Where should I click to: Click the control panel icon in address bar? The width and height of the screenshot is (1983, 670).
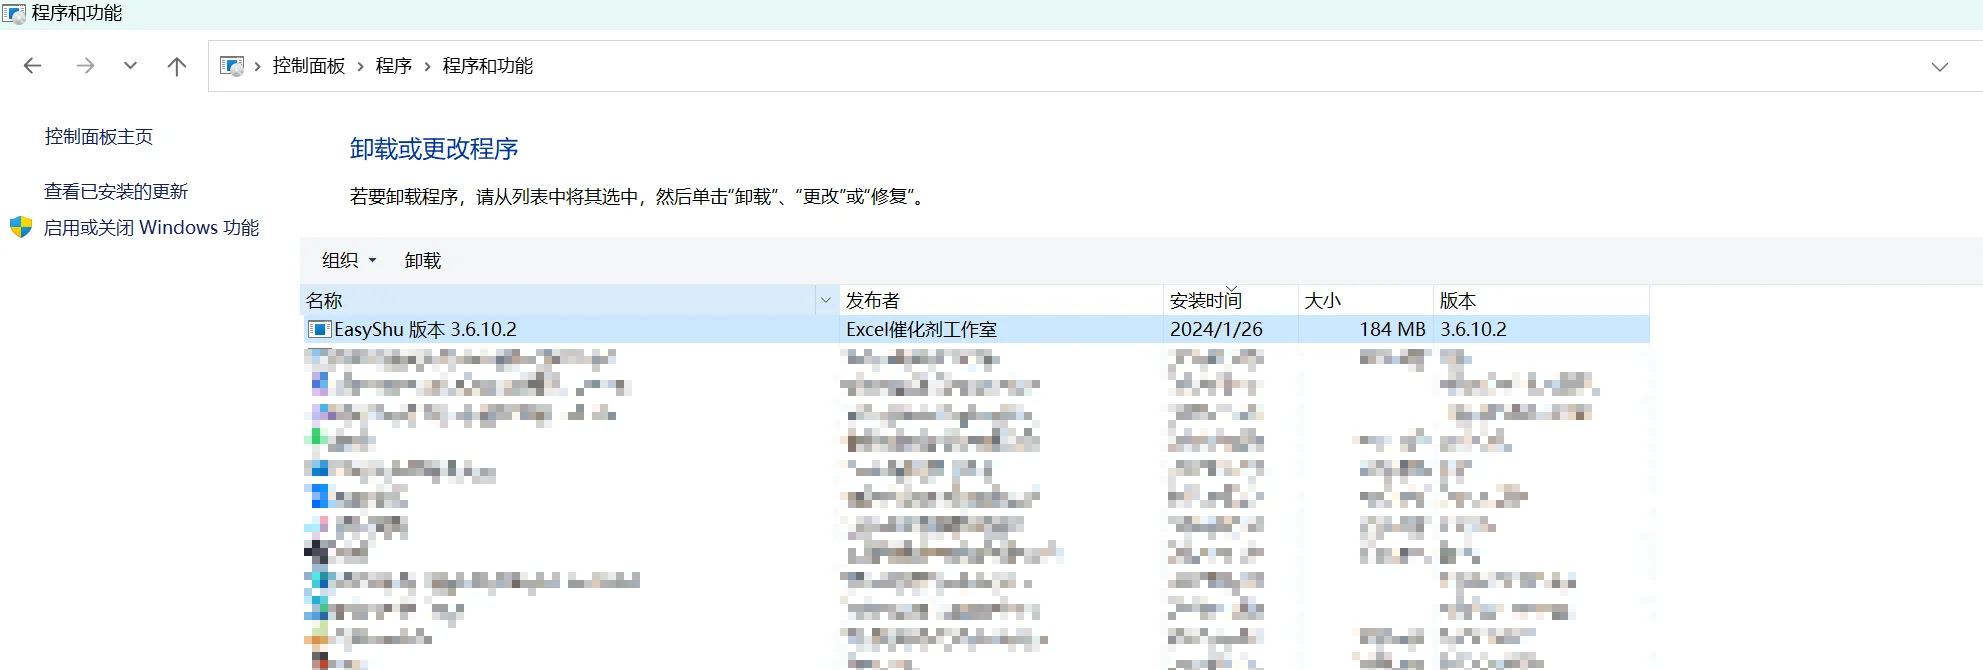click(232, 66)
